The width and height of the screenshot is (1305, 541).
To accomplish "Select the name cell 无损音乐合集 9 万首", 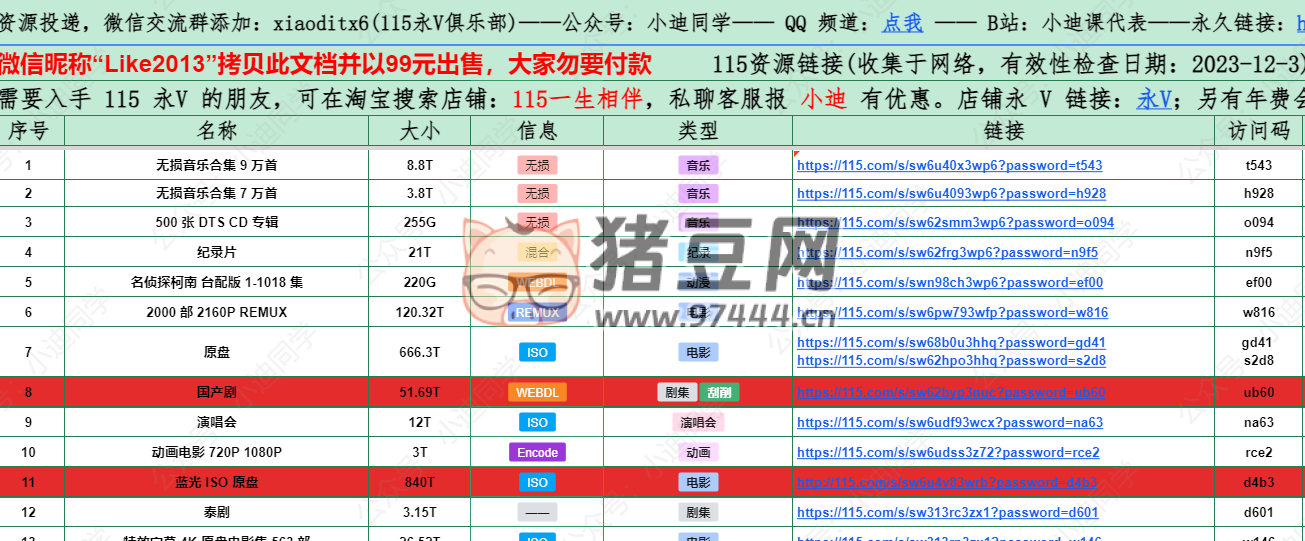I will [x=217, y=166].
